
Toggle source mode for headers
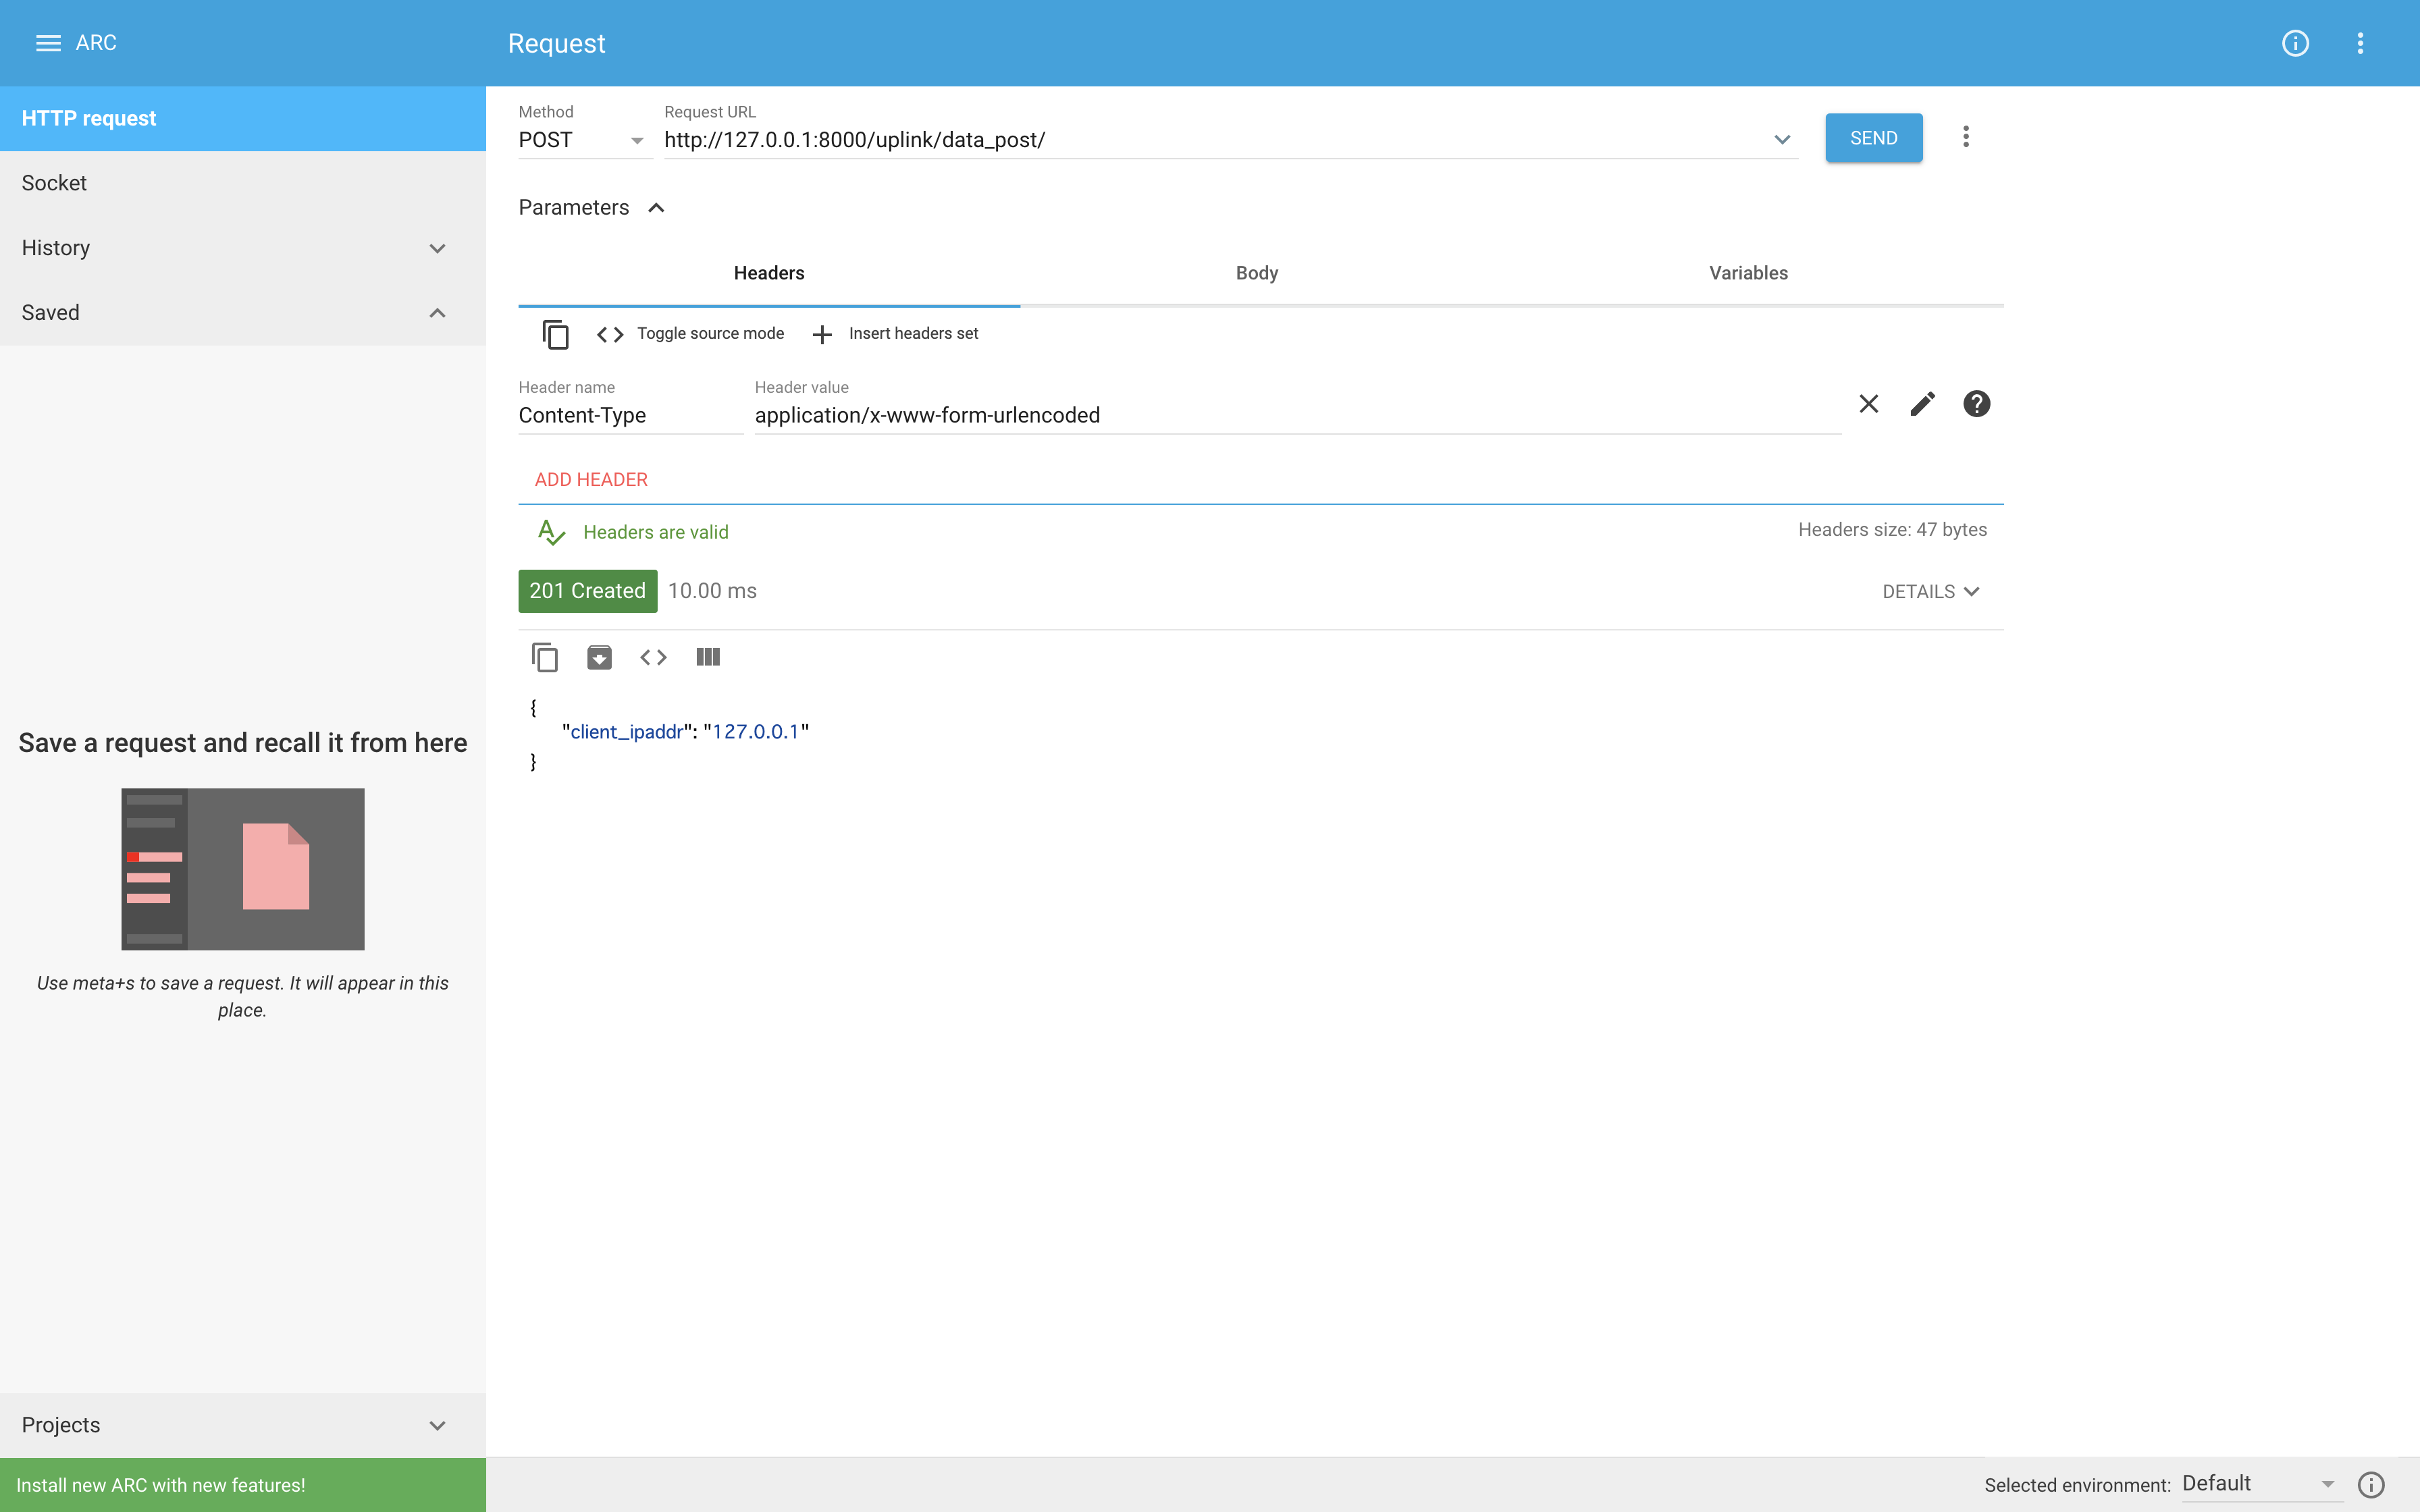[691, 334]
